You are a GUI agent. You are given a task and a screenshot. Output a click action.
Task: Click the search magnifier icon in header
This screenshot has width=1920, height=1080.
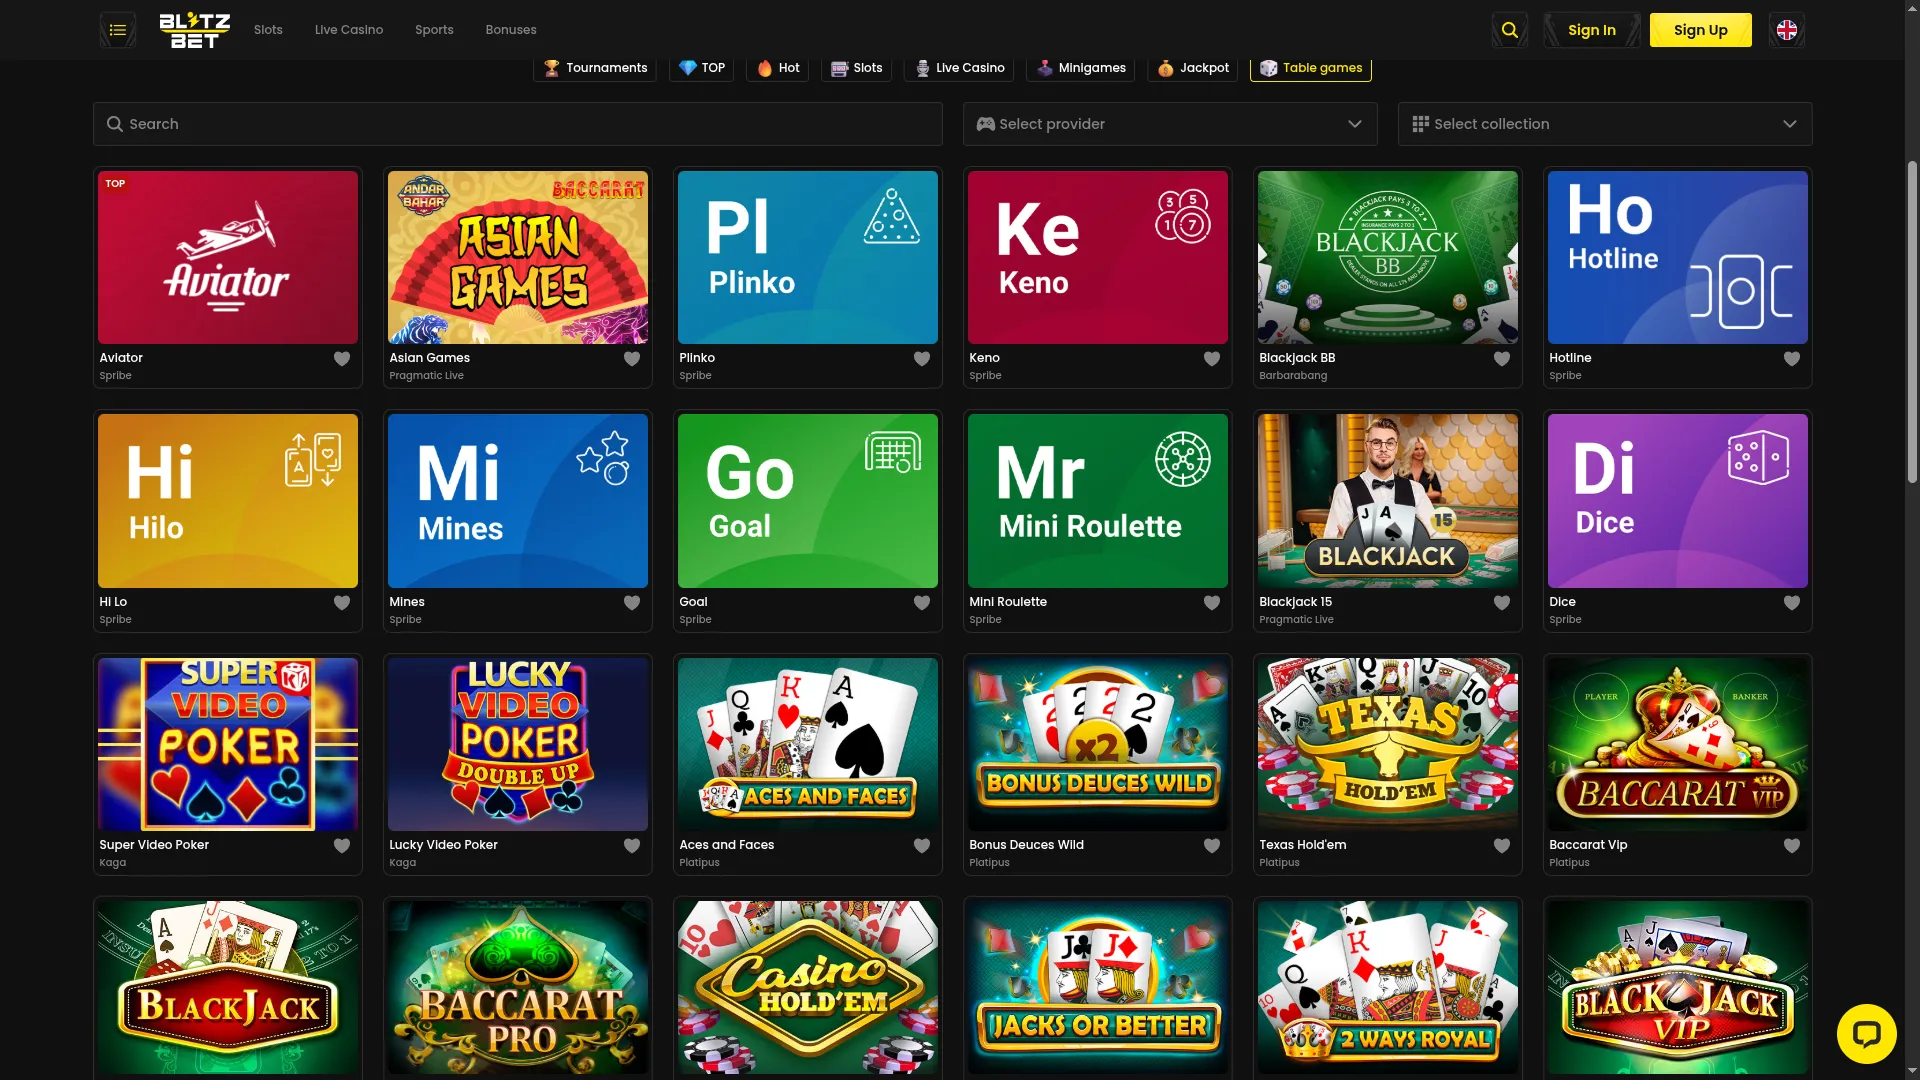click(1509, 30)
